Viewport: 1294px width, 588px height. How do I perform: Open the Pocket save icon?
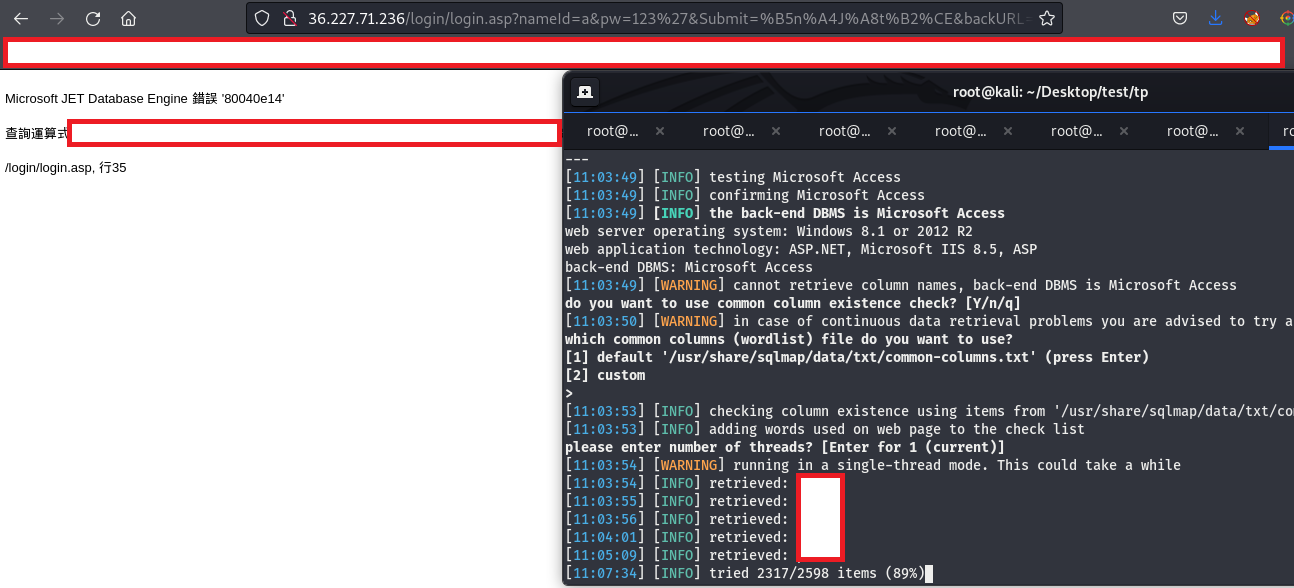click(1180, 18)
